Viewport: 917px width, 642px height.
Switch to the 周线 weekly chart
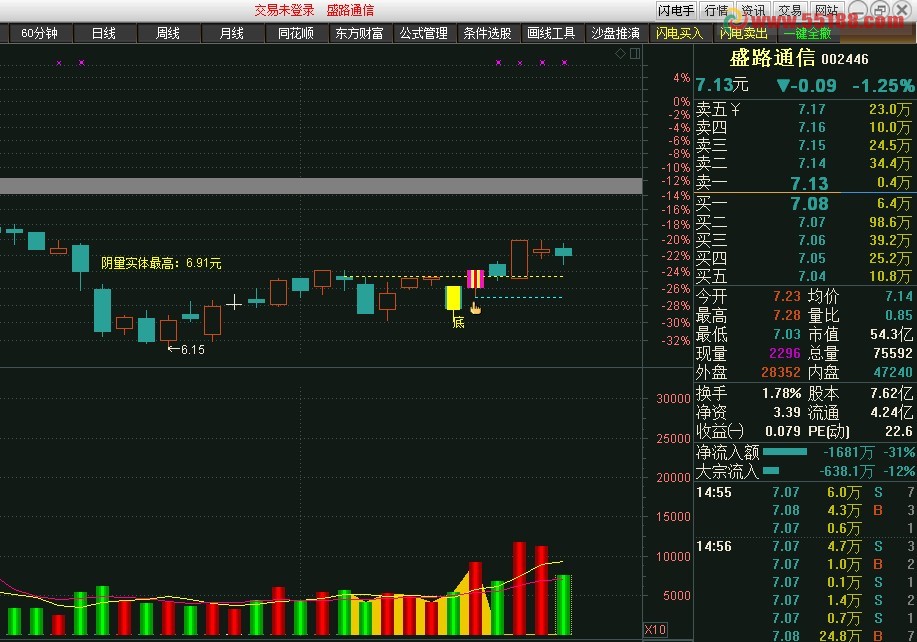pos(168,33)
